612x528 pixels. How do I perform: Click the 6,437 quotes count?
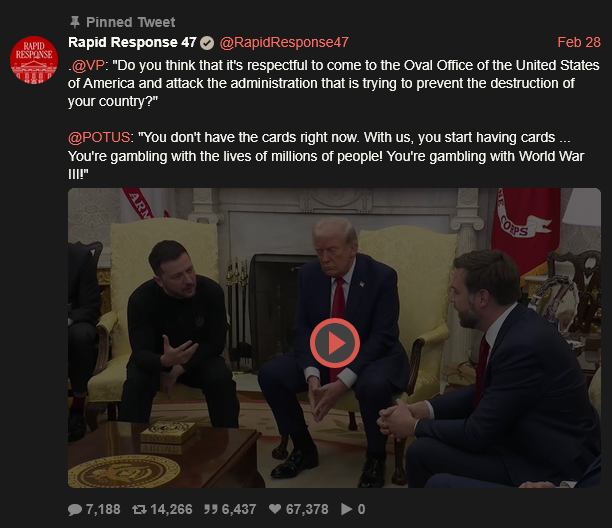(x=239, y=509)
